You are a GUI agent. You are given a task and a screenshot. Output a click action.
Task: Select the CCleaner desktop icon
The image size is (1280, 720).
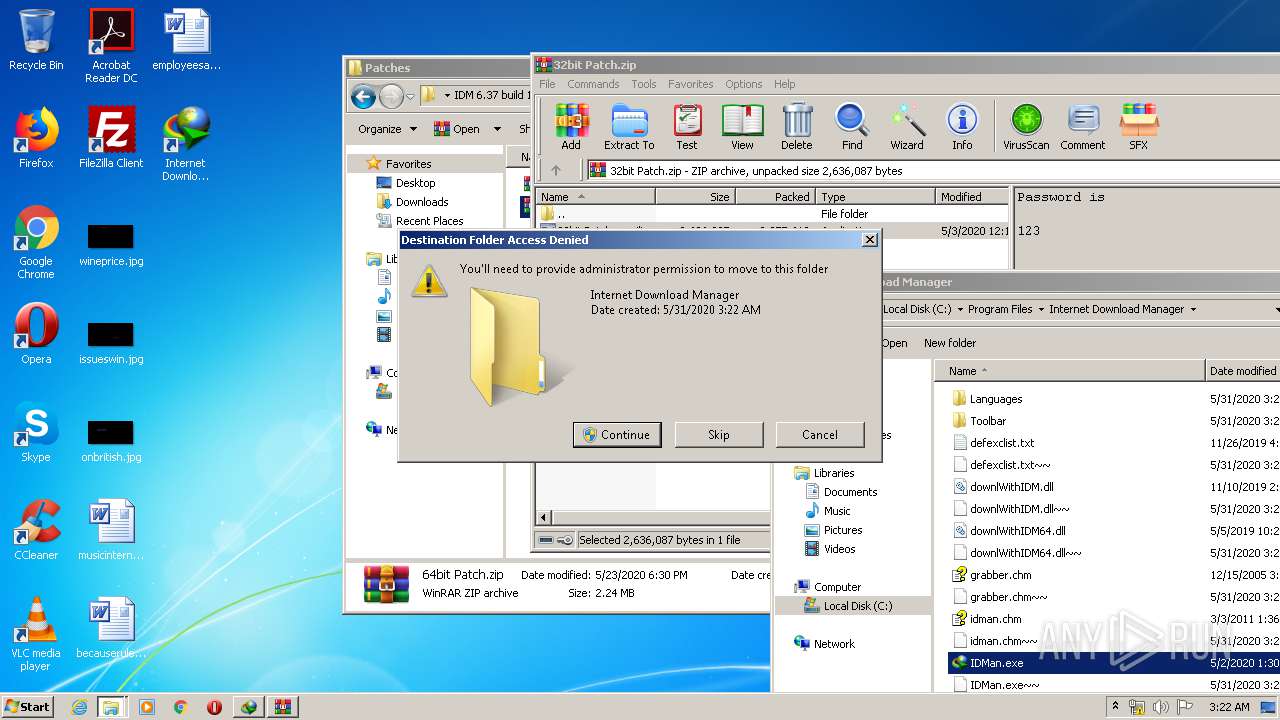coord(36,530)
